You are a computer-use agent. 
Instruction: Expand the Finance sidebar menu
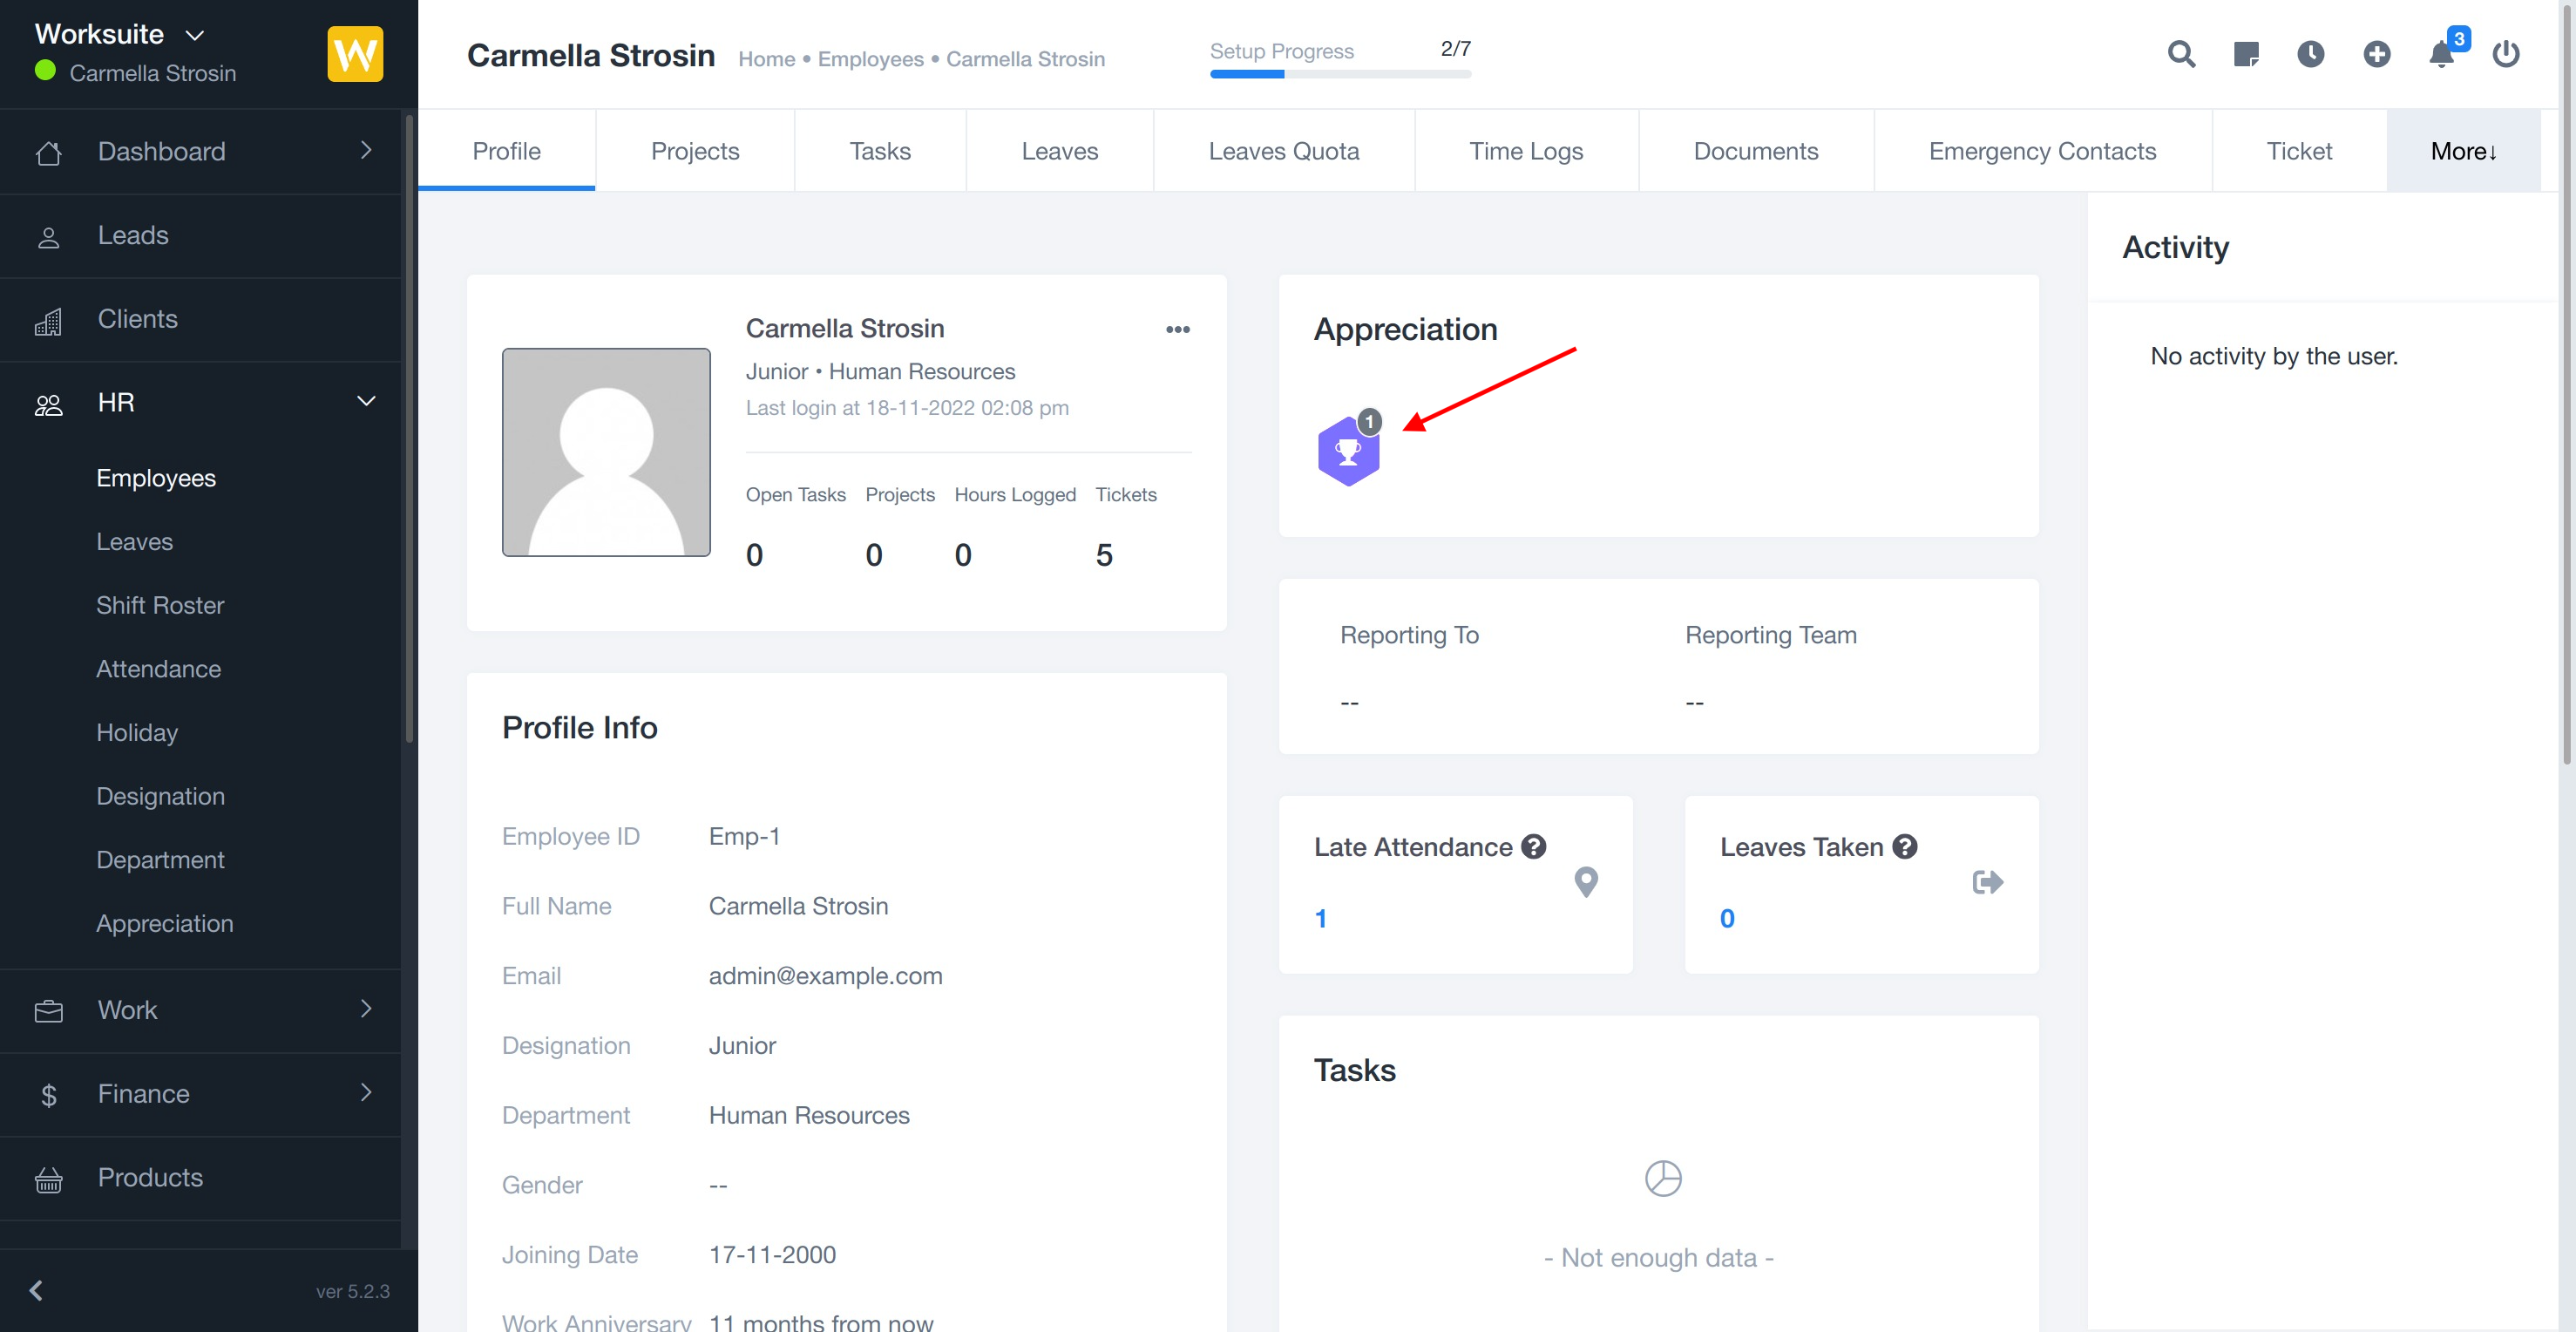pos(366,1093)
